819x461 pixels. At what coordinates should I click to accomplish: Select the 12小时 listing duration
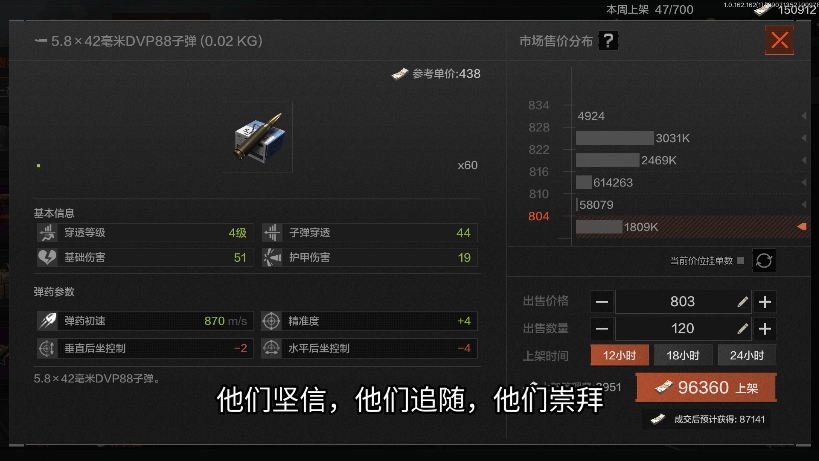[619, 356]
